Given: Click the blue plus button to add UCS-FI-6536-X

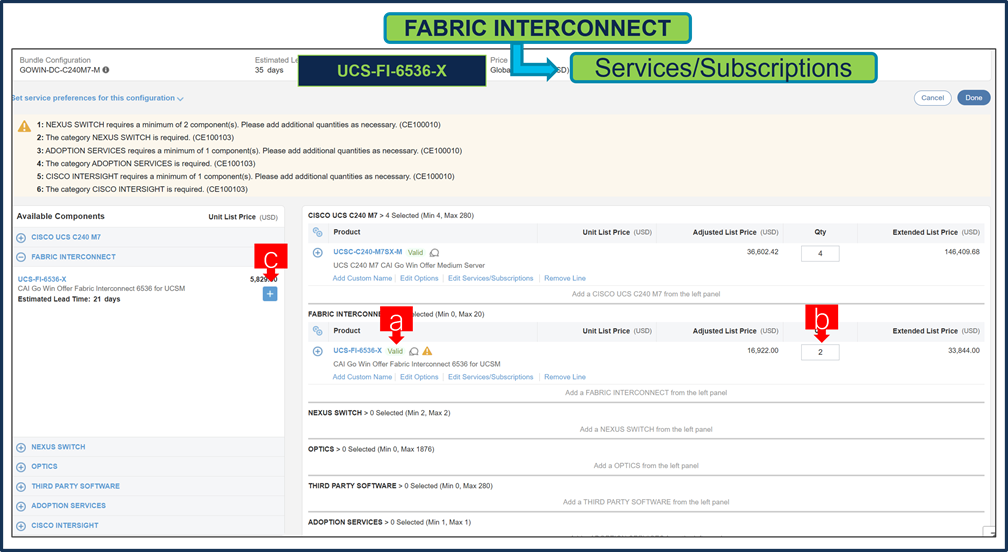Looking at the screenshot, I should click(x=270, y=294).
